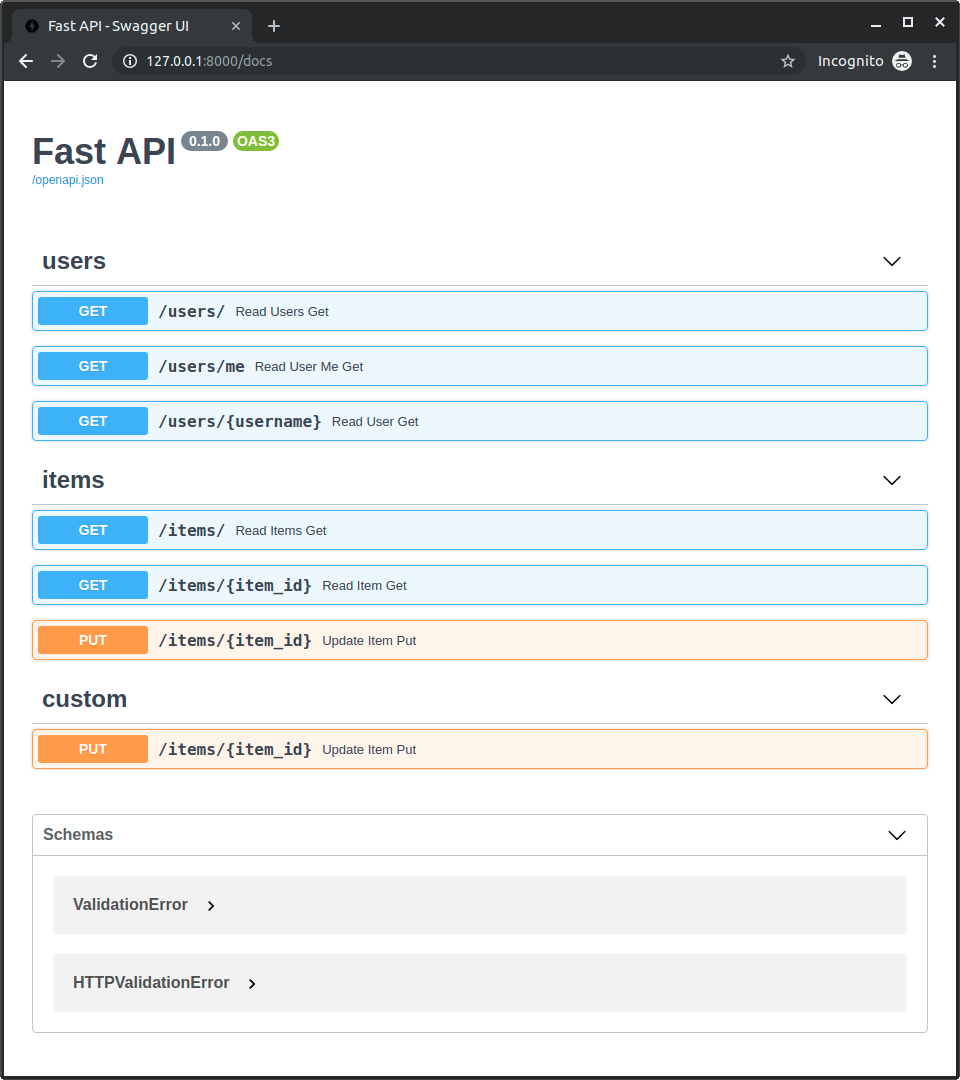Click the browser forward arrow
960x1080 pixels.
click(x=58, y=61)
